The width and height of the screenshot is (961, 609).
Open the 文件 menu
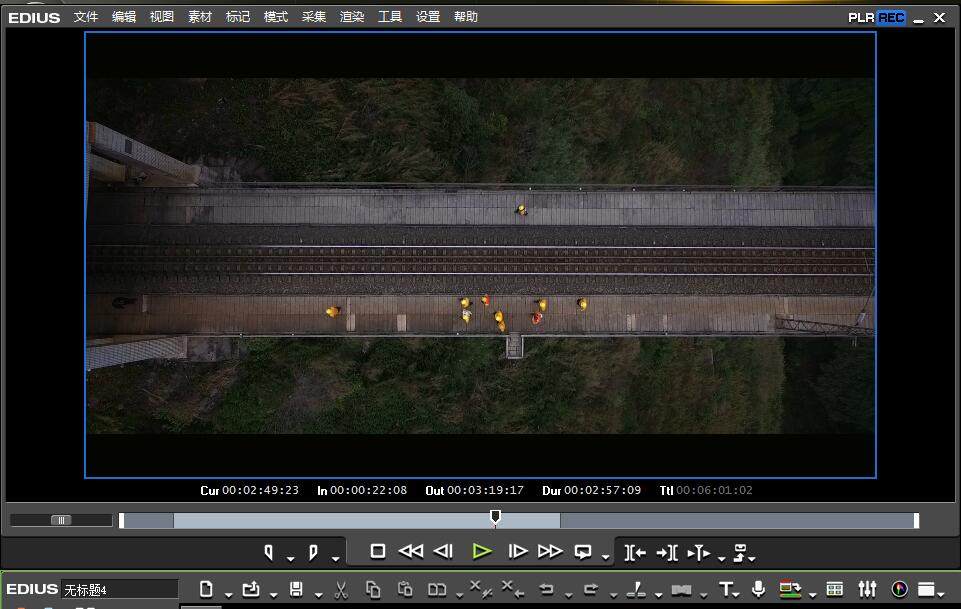point(86,17)
